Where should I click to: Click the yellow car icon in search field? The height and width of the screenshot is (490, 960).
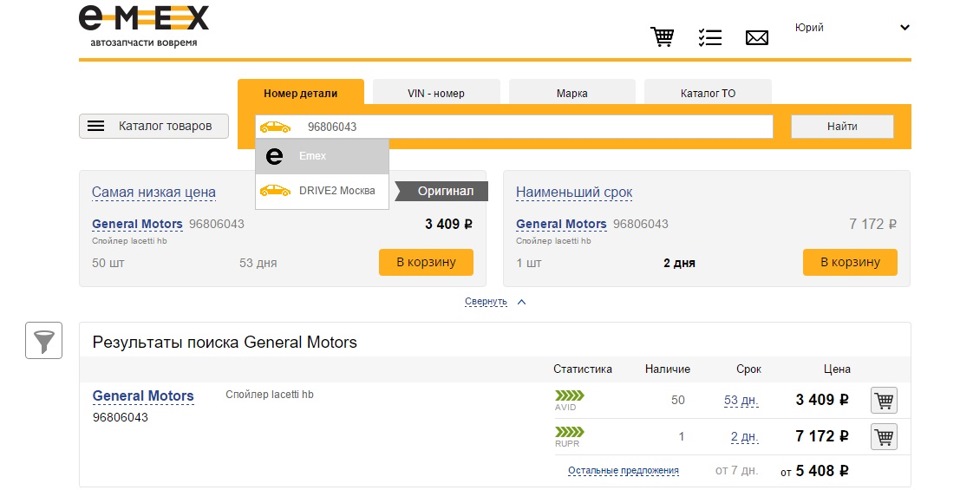pos(275,127)
